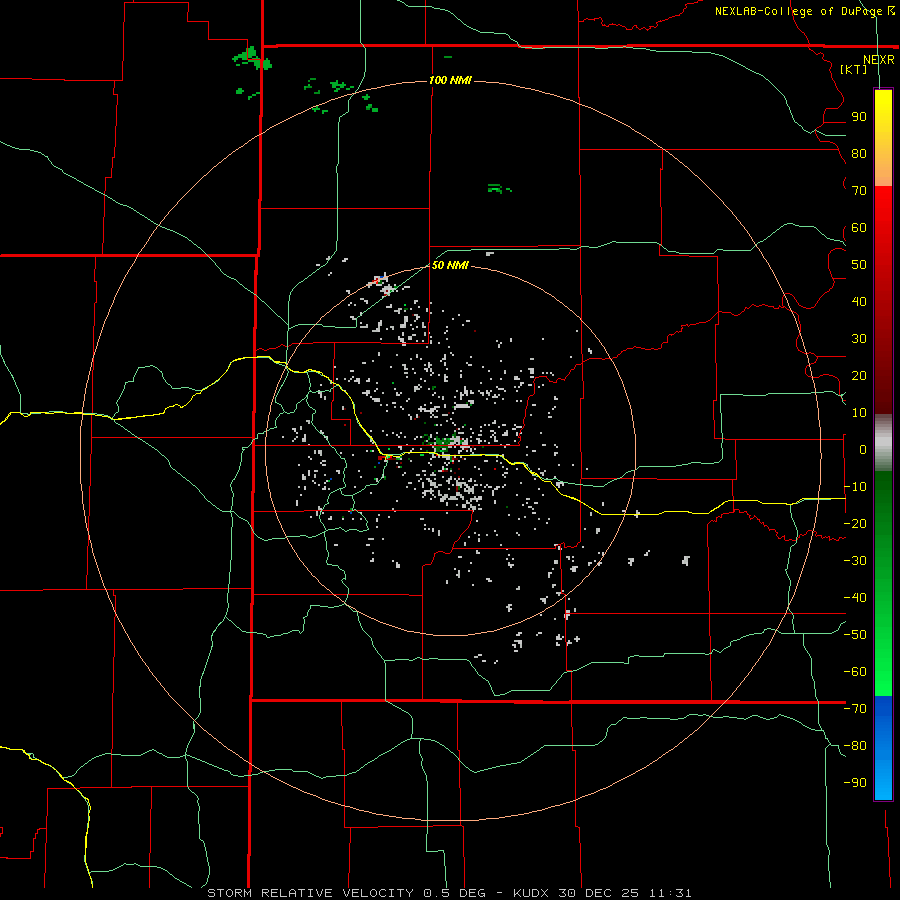Screen dimensions: 900x900
Task: Select the positive 90 knots scale label
Action: 859,117
